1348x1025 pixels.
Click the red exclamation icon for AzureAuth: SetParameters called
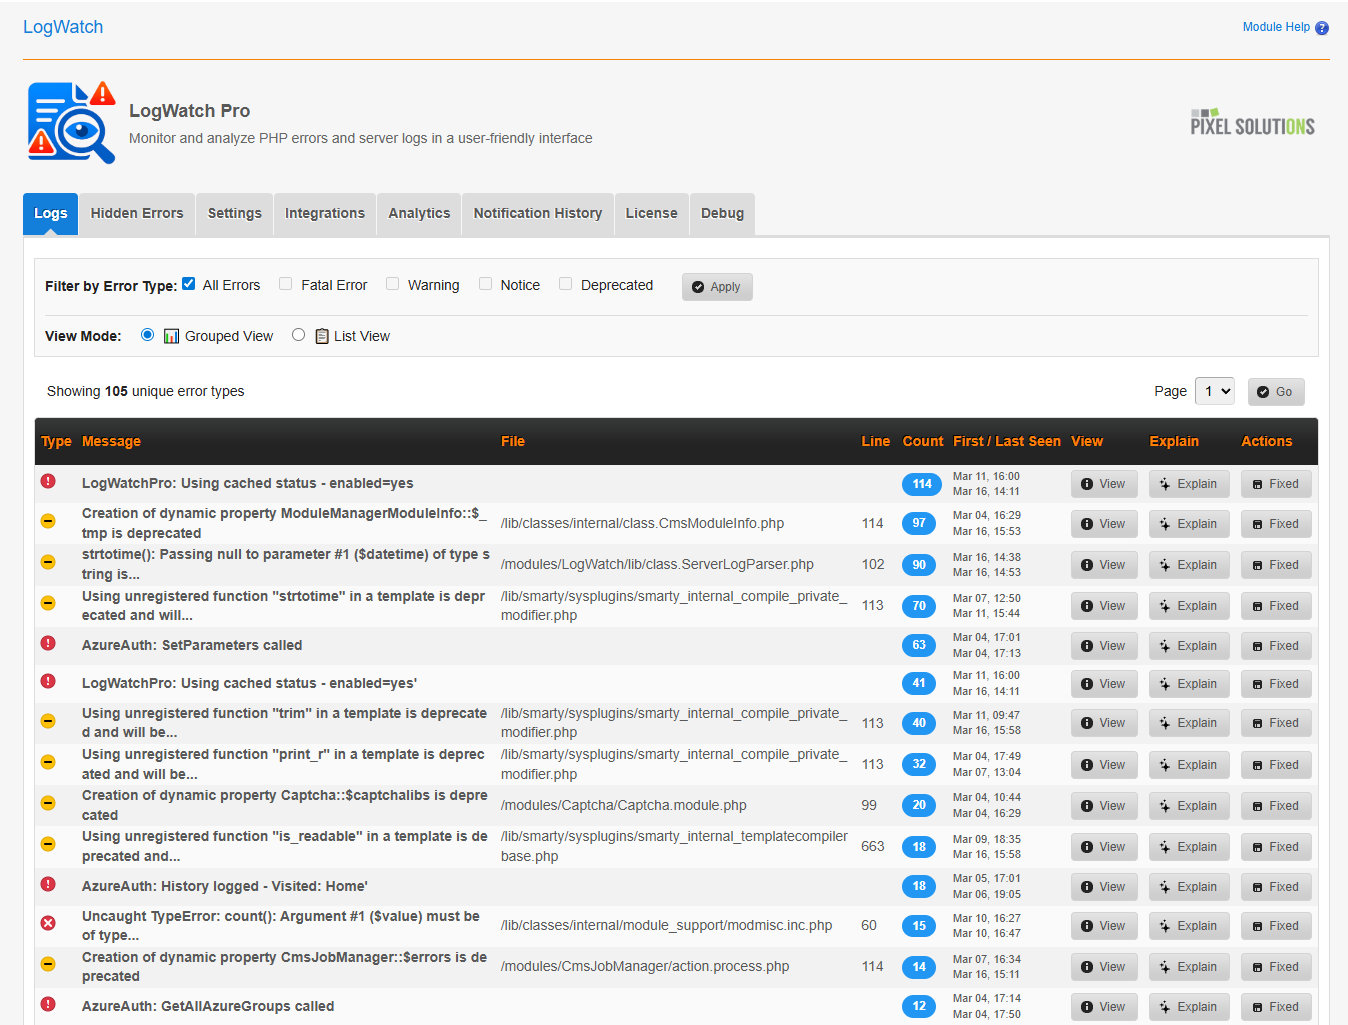pos(48,643)
